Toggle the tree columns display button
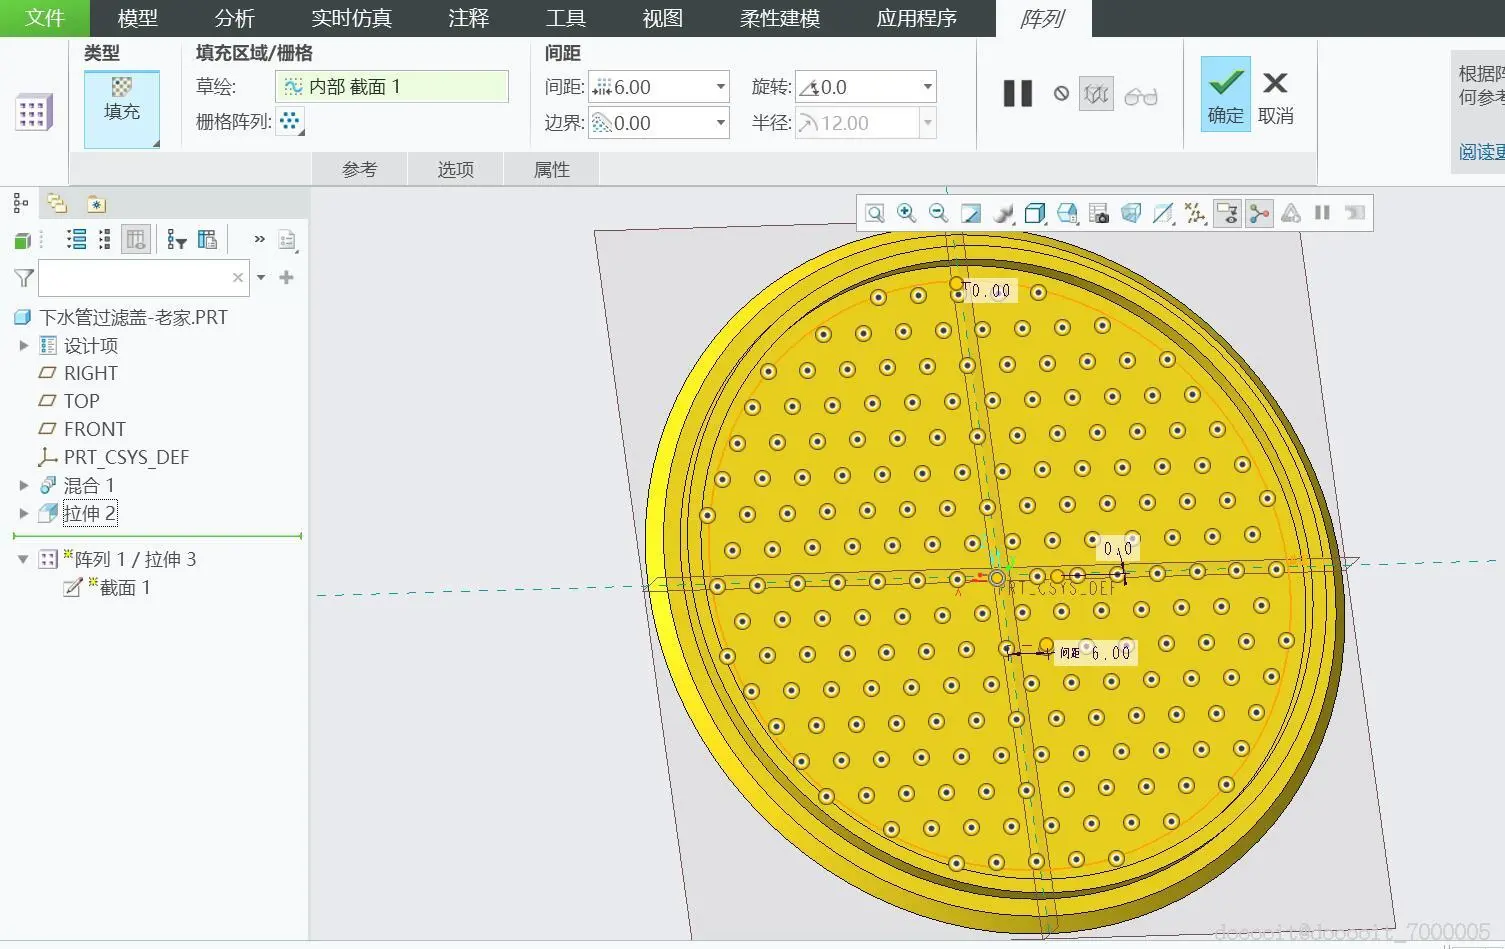The image size is (1505, 949). (135, 240)
